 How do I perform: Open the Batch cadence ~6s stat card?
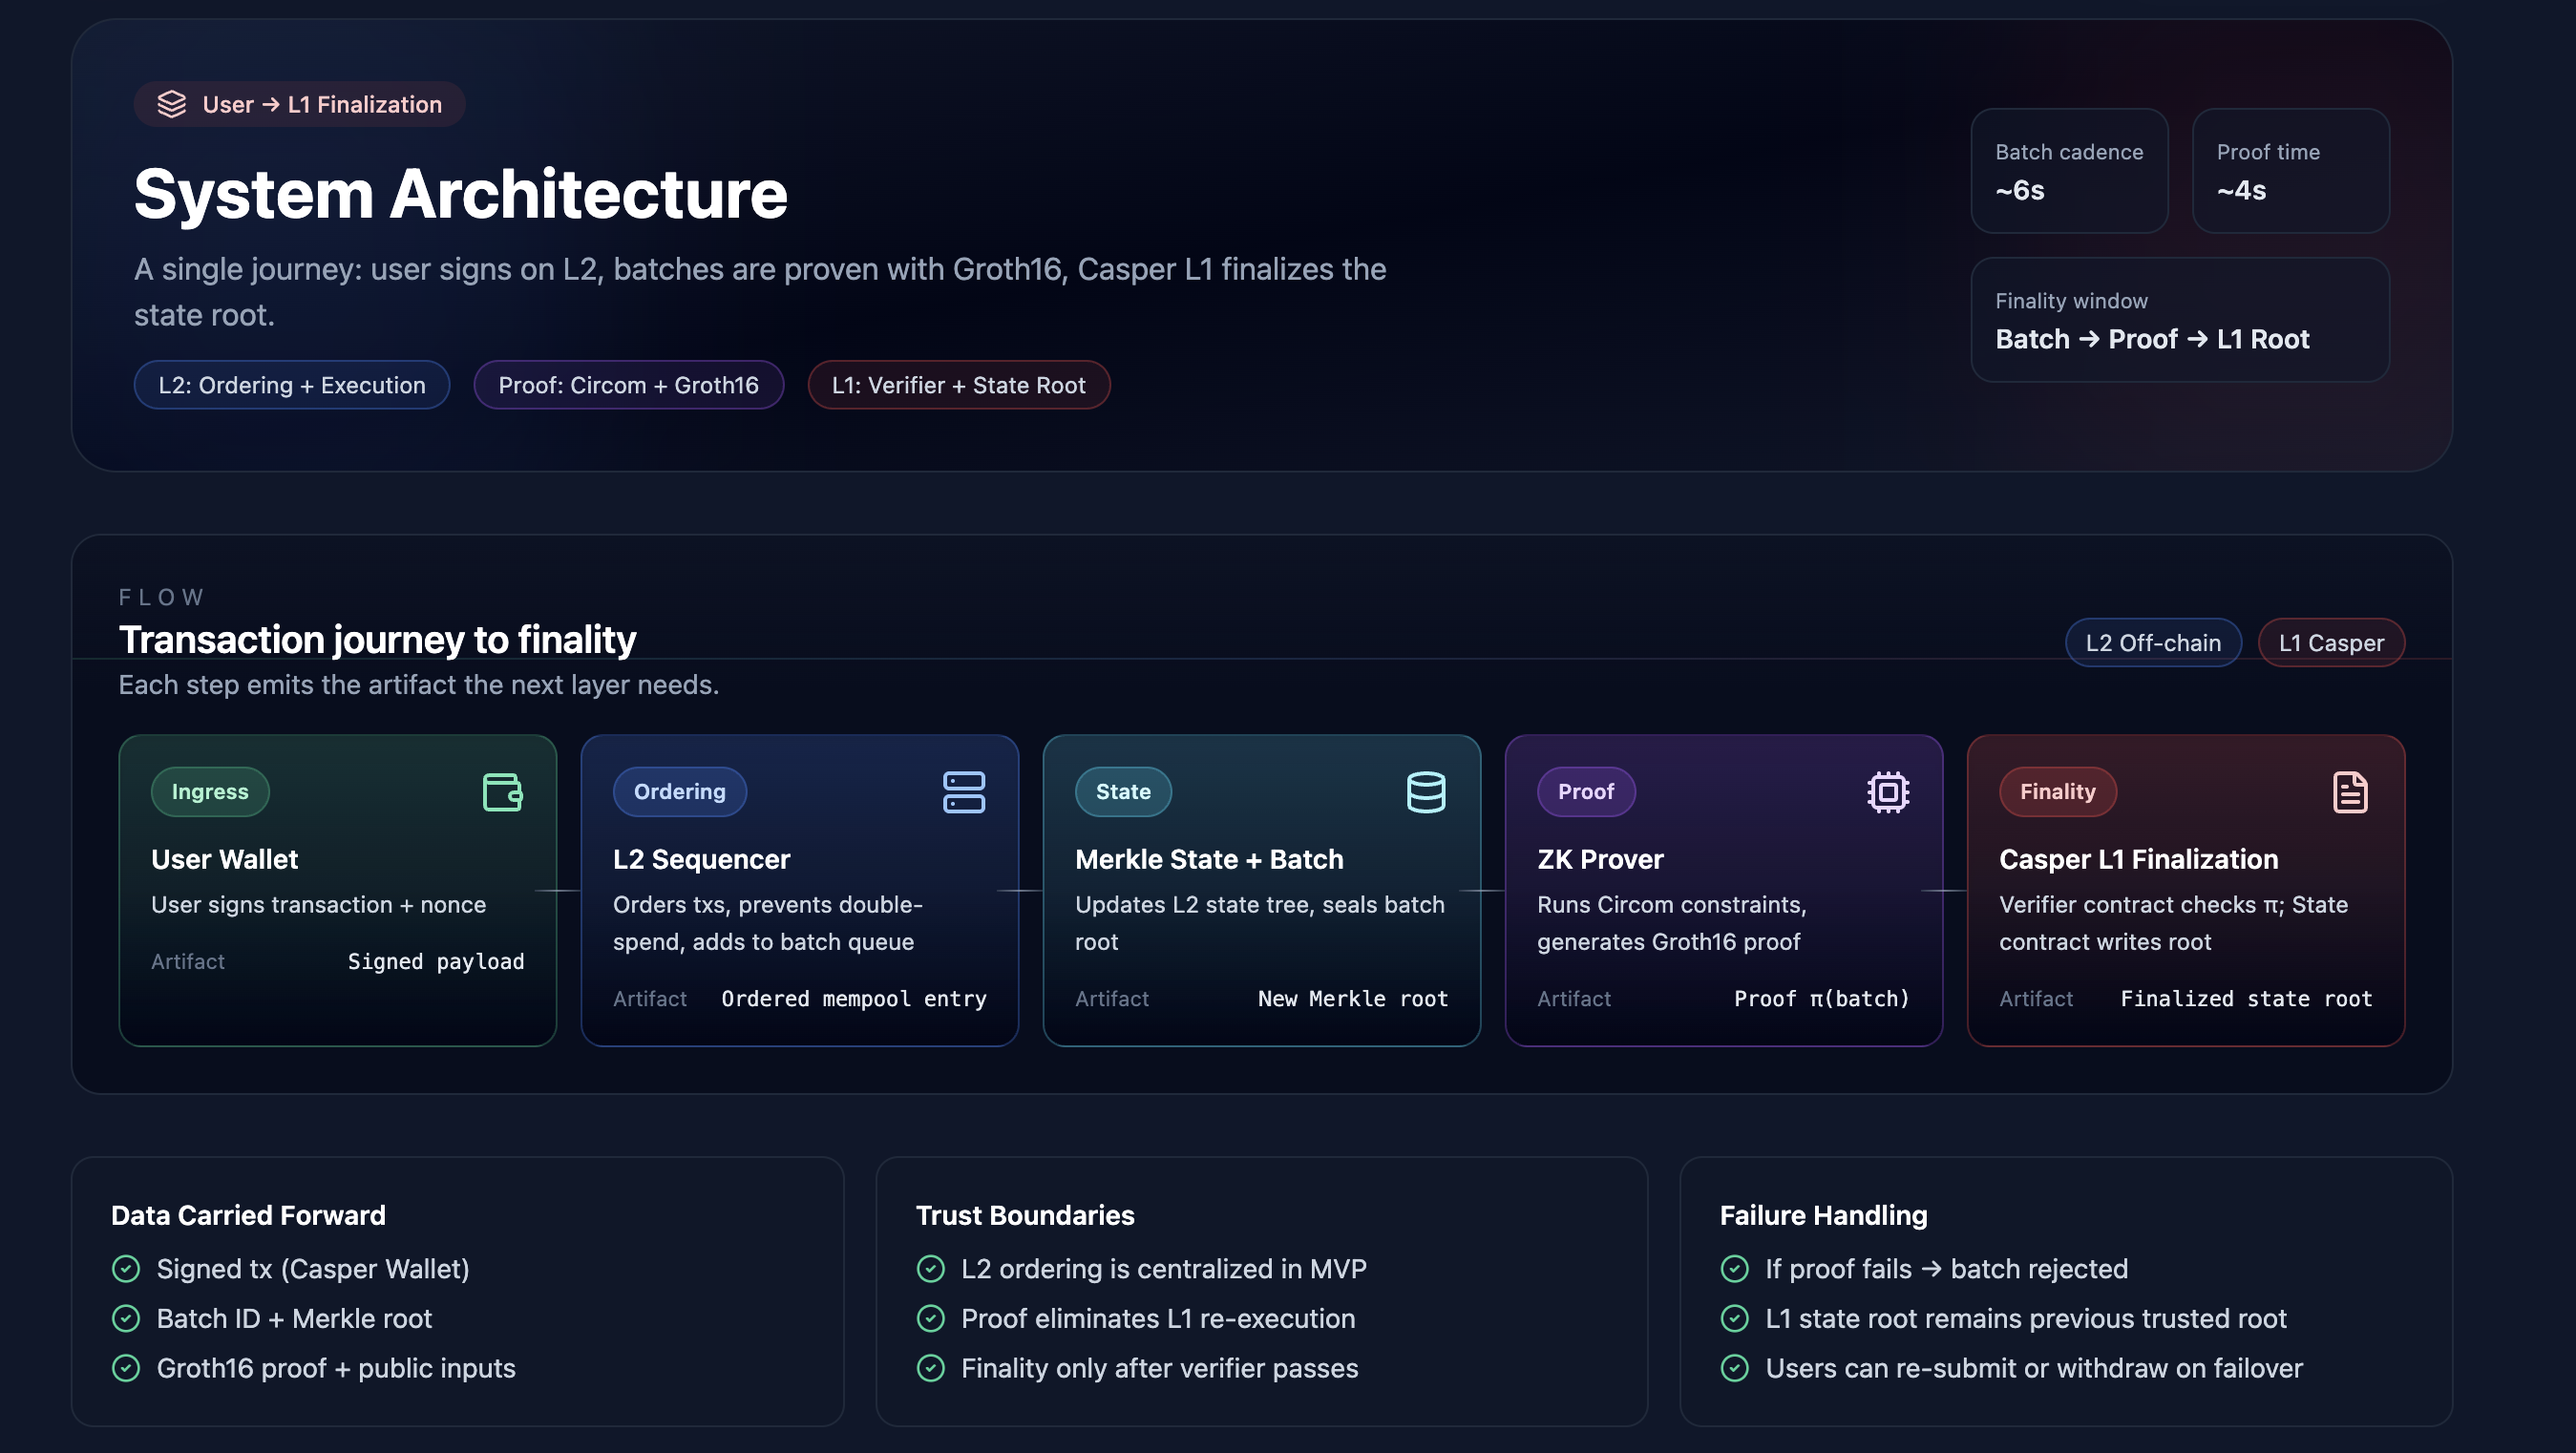pyautogui.click(x=2069, y=171)
